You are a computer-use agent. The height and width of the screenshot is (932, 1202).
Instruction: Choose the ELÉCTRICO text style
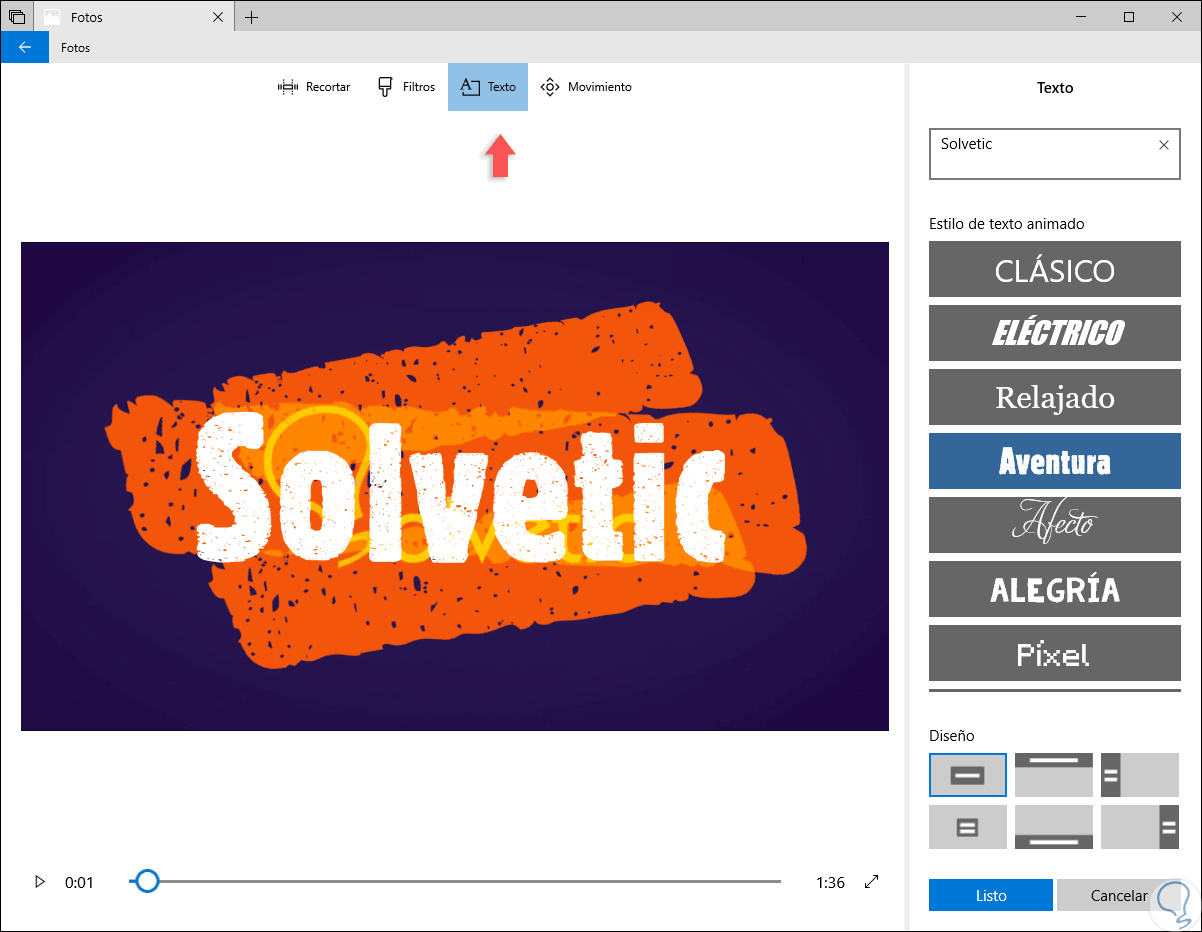[x=1055, y=333]
